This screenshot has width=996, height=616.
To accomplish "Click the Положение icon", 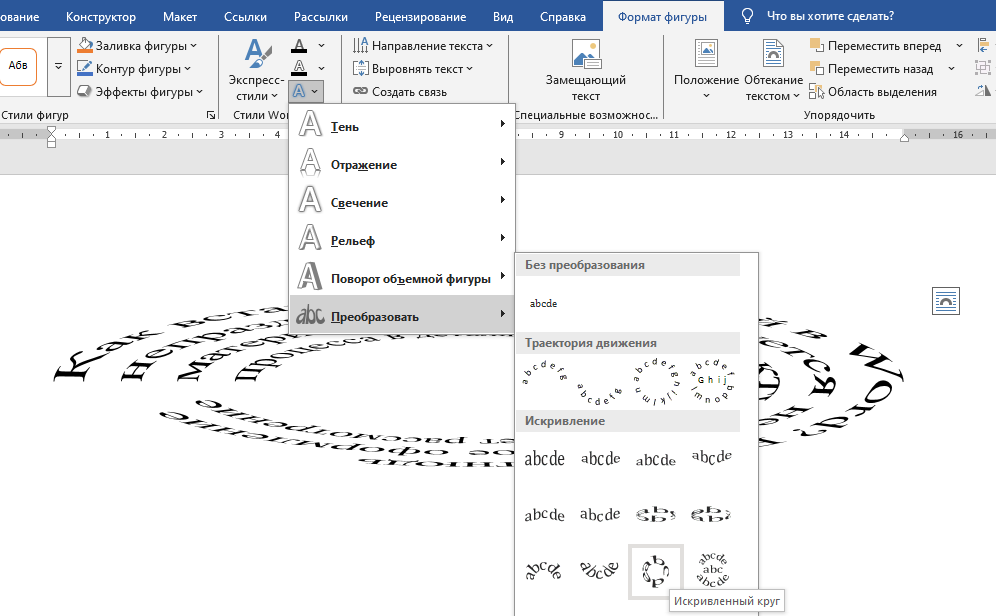I will (704, 67).
